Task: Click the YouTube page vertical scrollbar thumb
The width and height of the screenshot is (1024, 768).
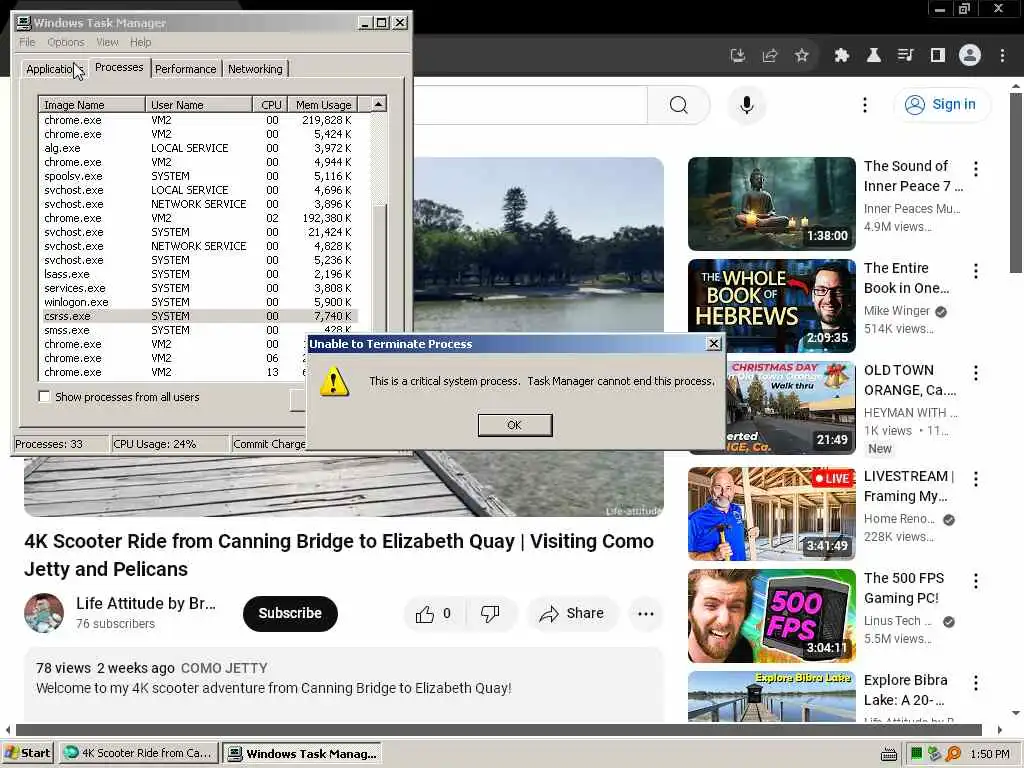Action: pyautogui.click(x=1016, y=183)
